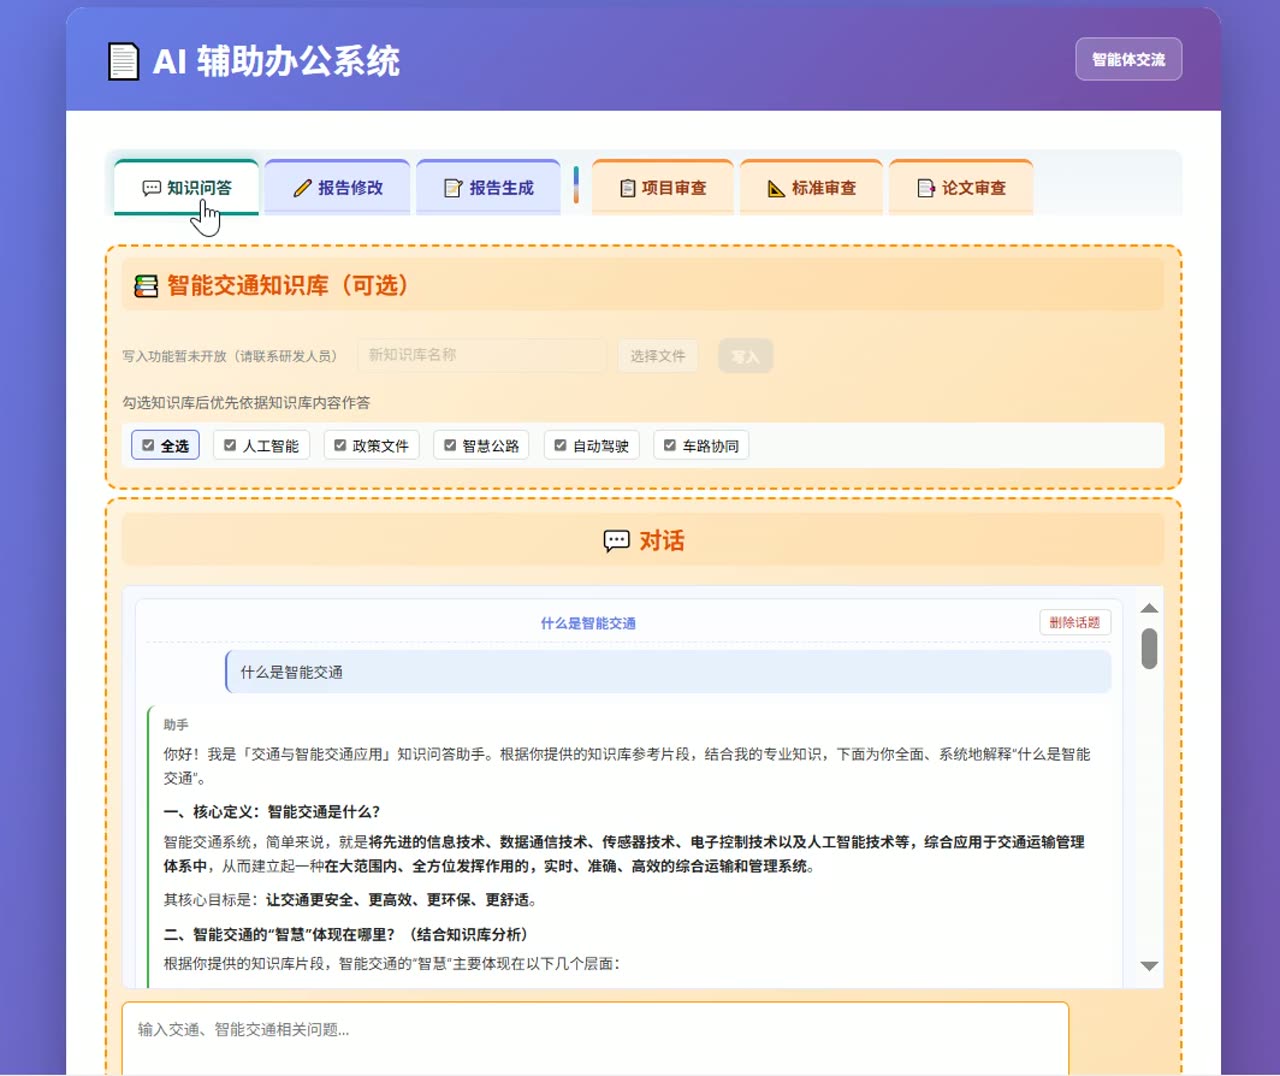Click the 选择文件 button
Screen dimensions: 1280x1076
point(657,356)
